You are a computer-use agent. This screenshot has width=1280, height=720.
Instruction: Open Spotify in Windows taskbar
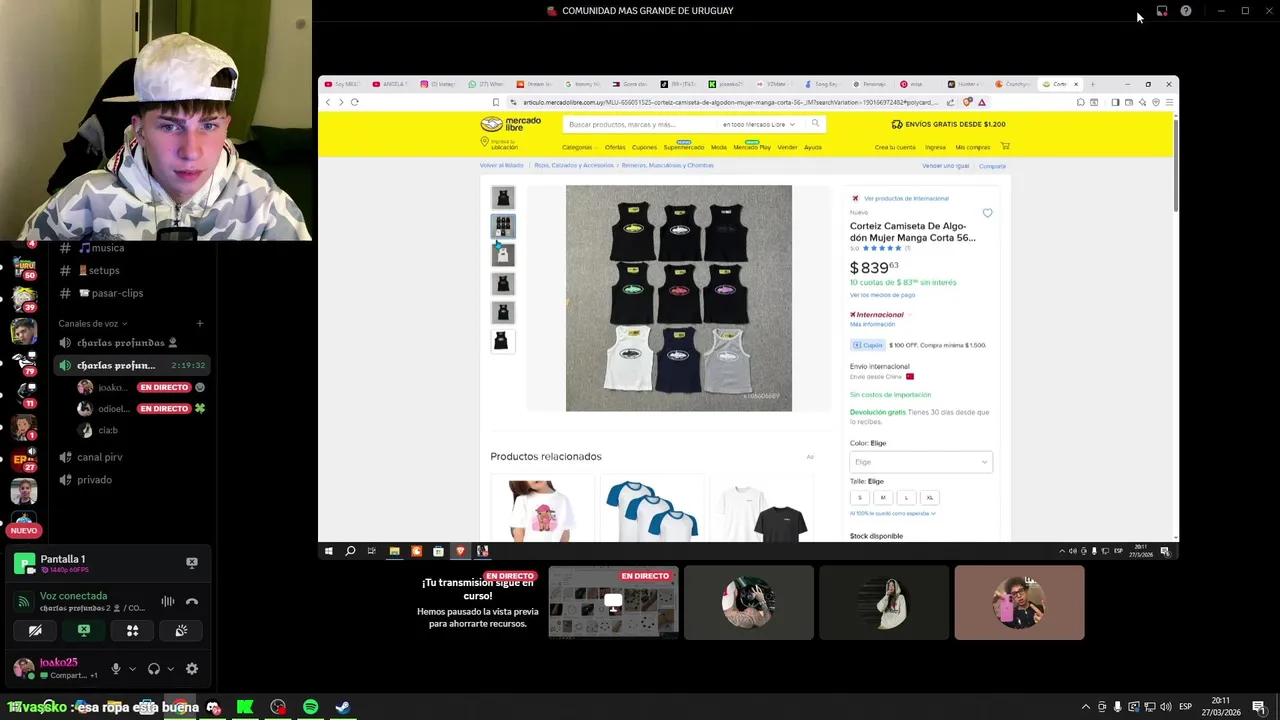[310, 707]
